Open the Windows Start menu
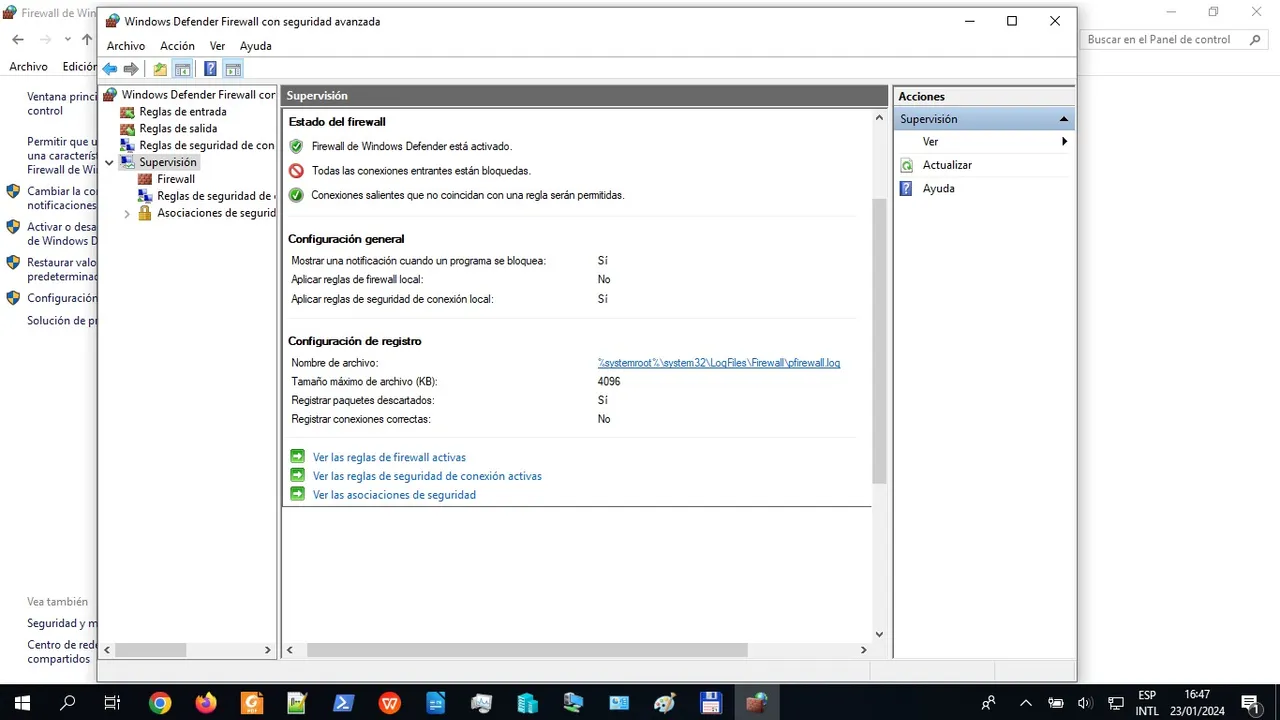The image size is (1280, 720). coord(22,703)
